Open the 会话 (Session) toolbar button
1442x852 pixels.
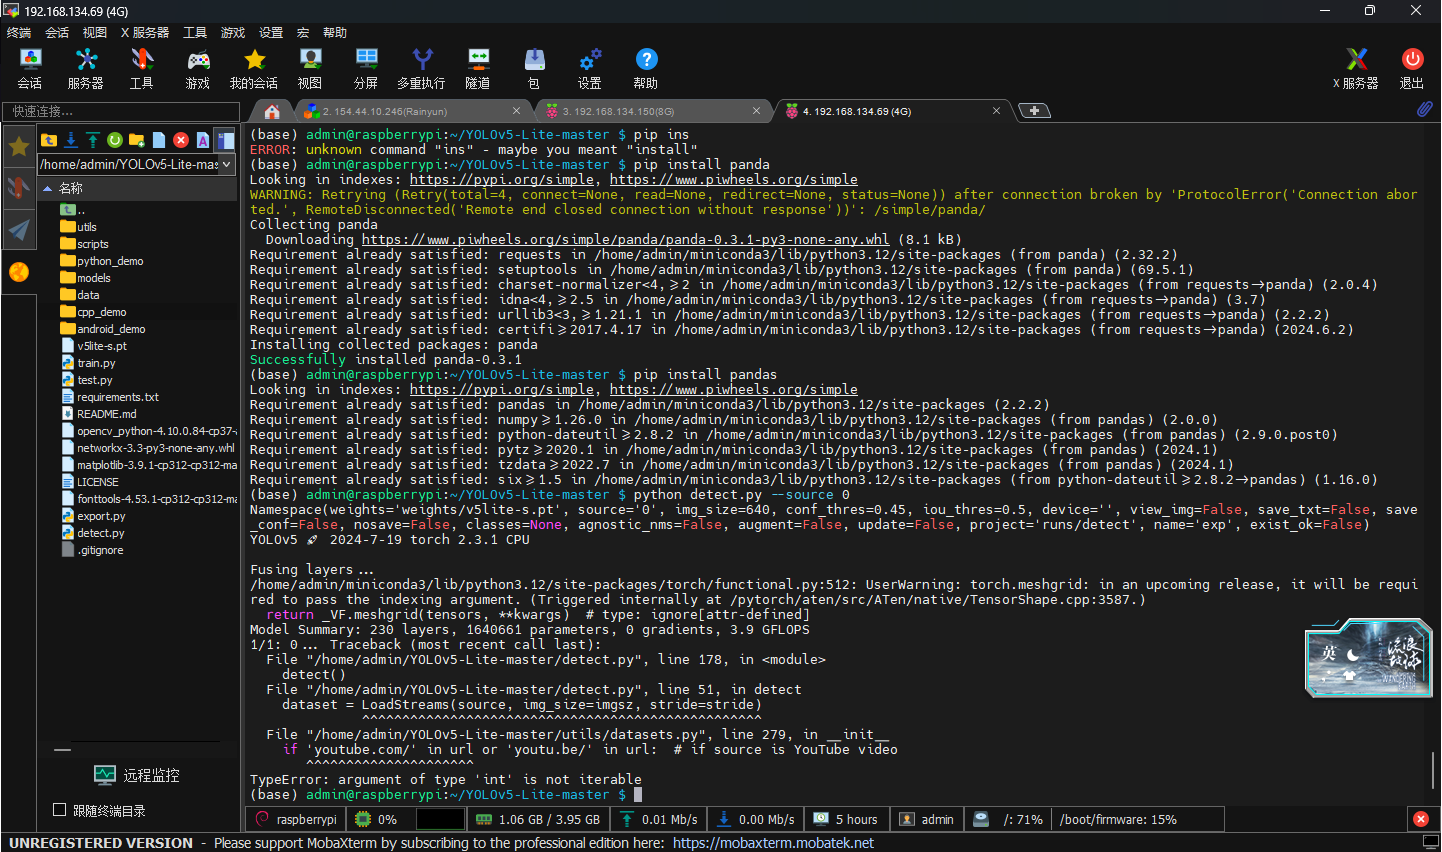[30, 69]
